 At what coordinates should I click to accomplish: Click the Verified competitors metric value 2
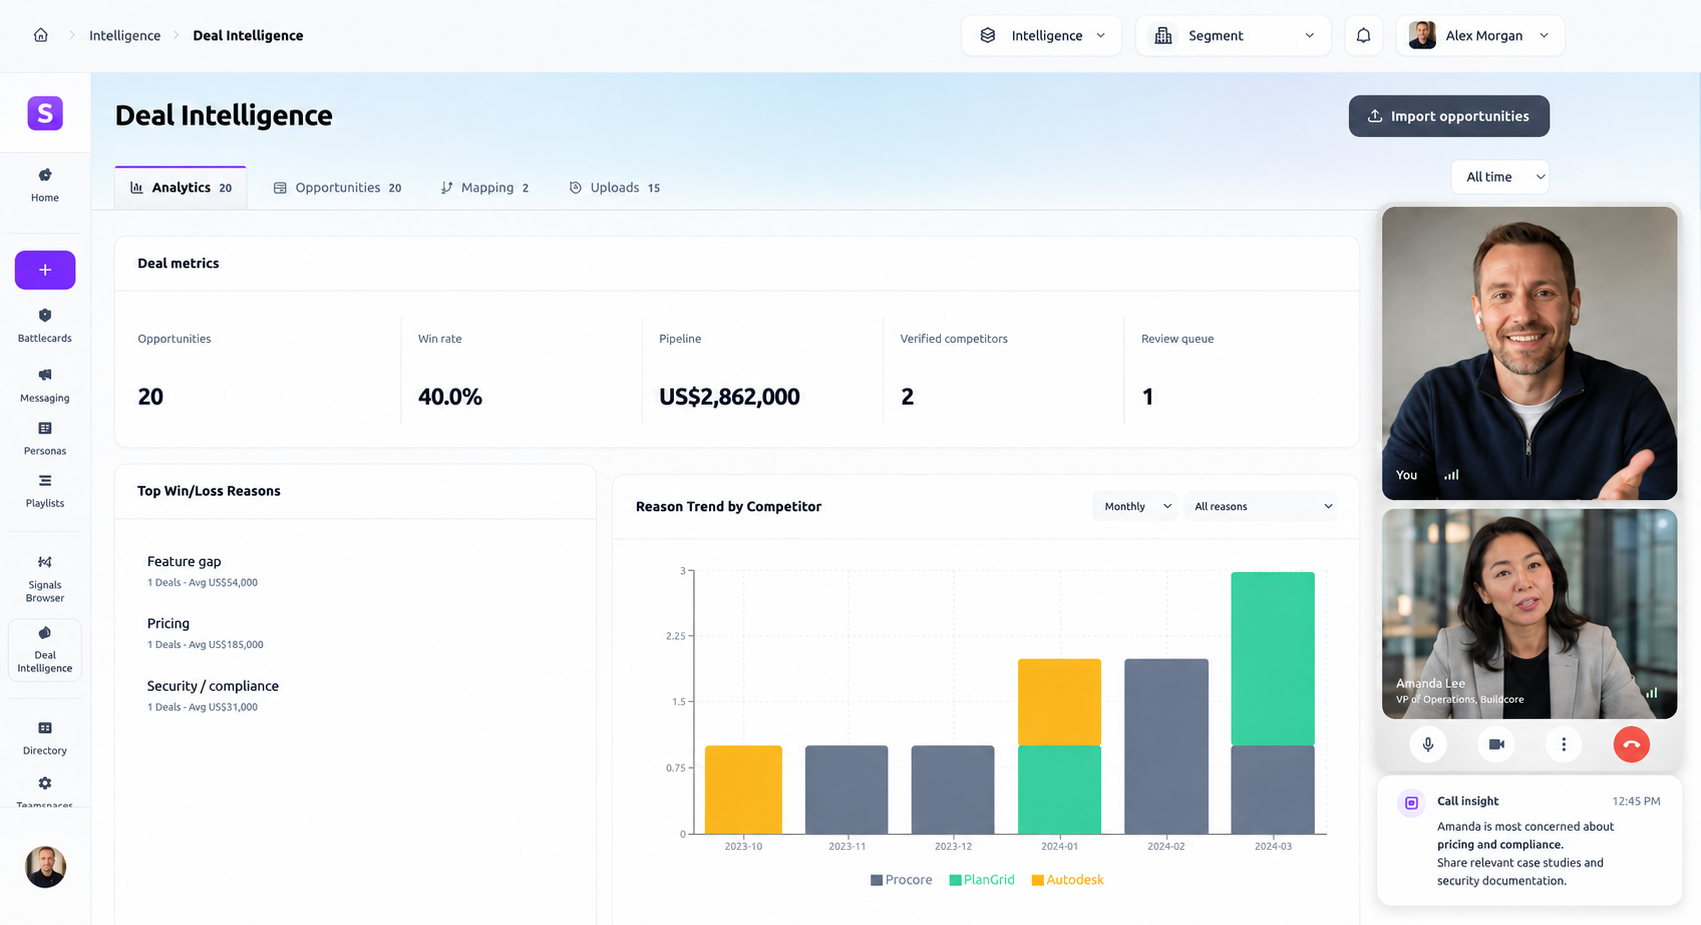point(907,397)
